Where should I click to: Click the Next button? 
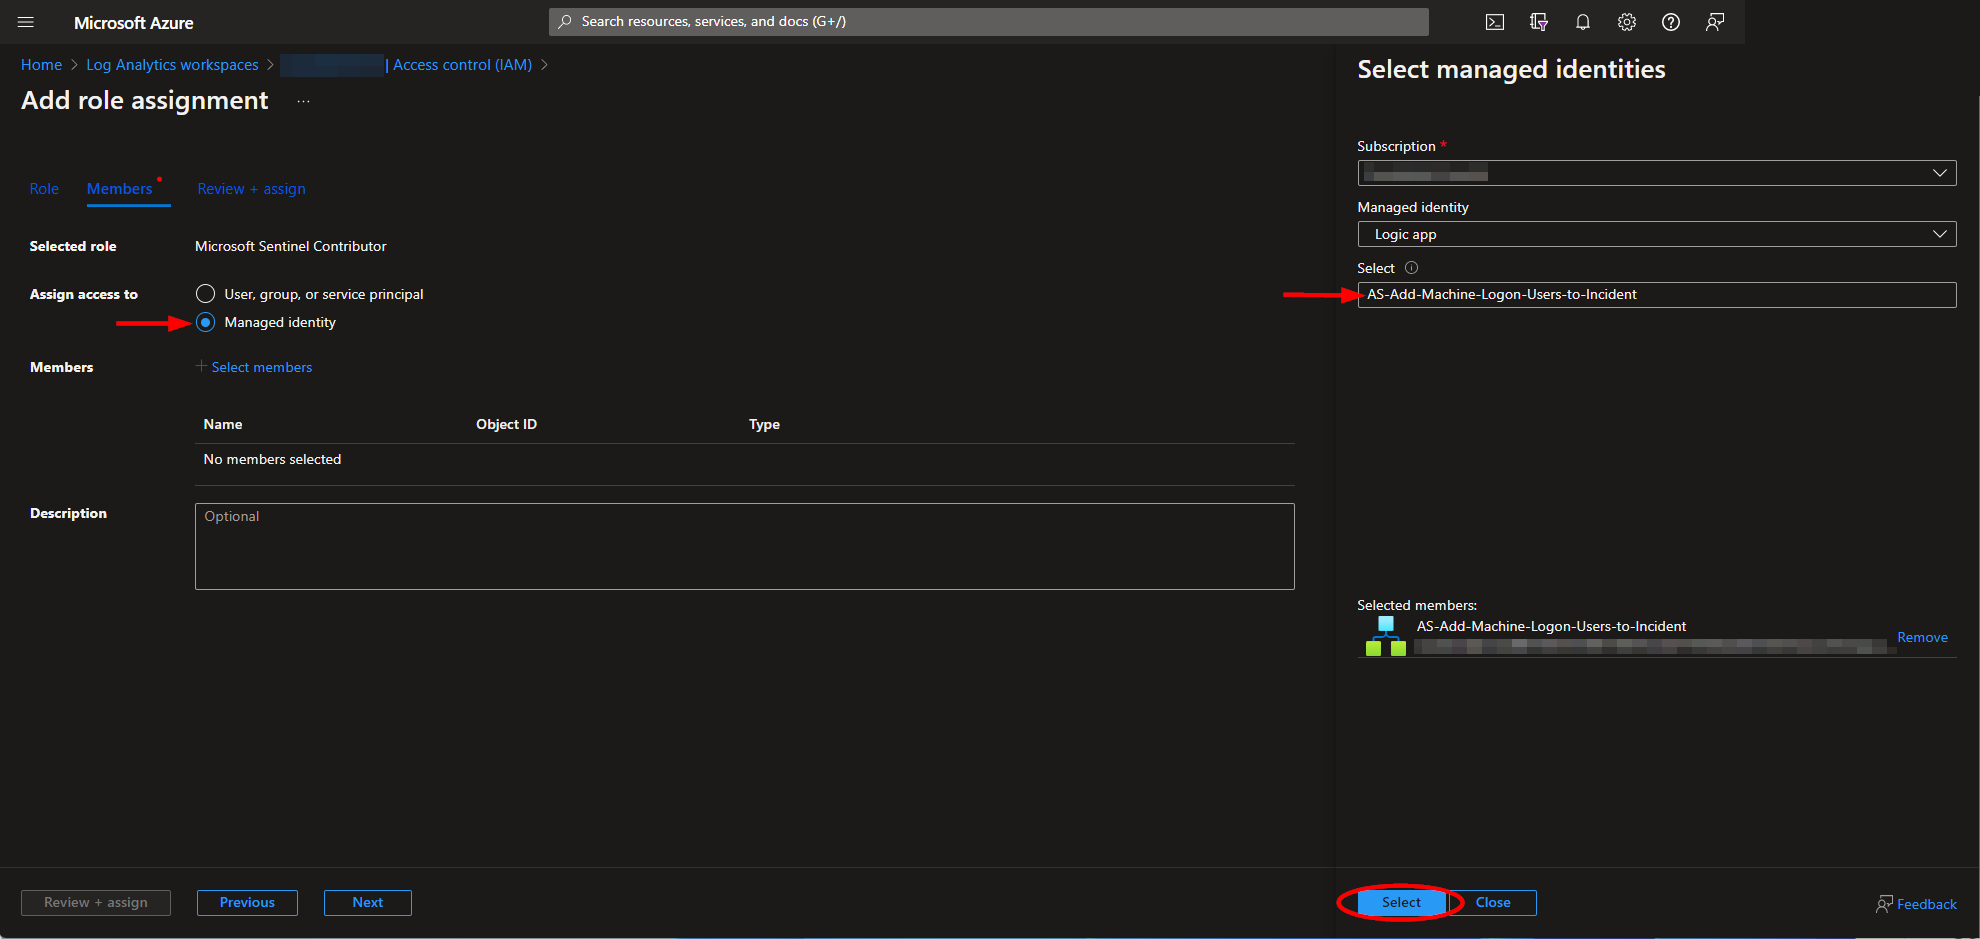coord(367,902)
